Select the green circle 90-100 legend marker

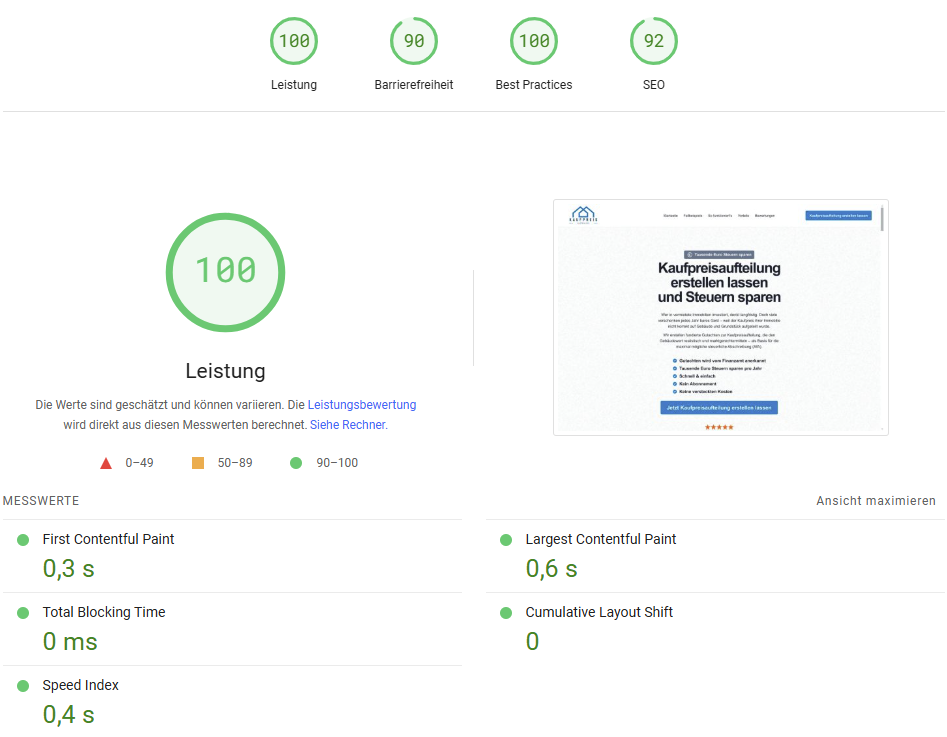coord(295,462)
